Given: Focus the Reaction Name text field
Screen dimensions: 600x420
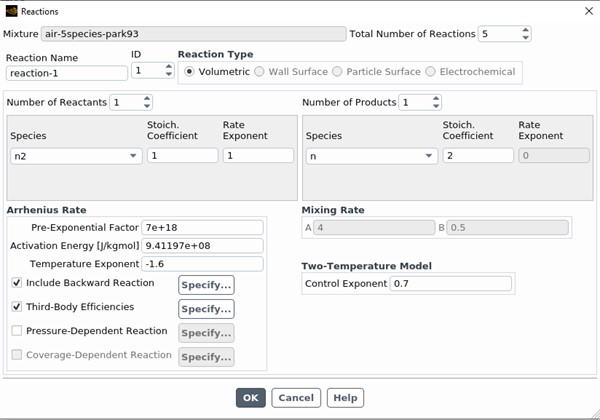Looking at the screenshot, I should pyautogui.click(x=67, y=73).
